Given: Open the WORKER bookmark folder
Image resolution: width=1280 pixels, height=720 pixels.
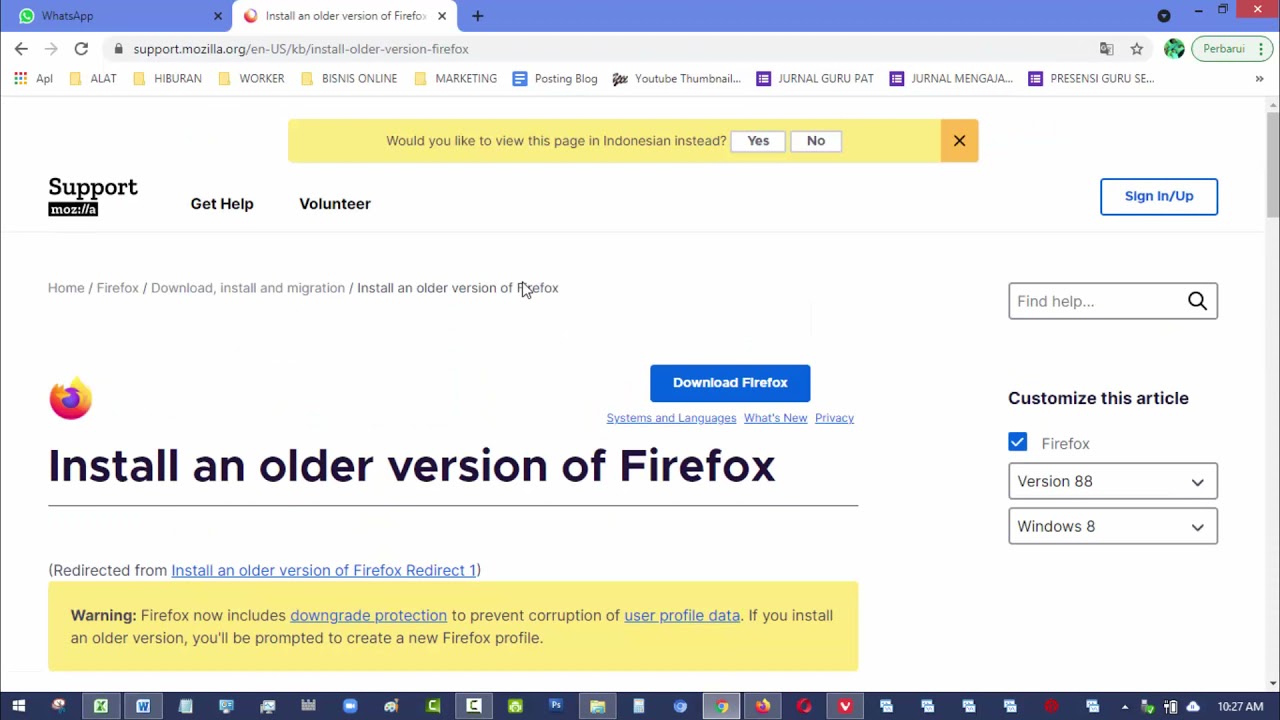Looking at the screenshot, I should click(251, 78).
